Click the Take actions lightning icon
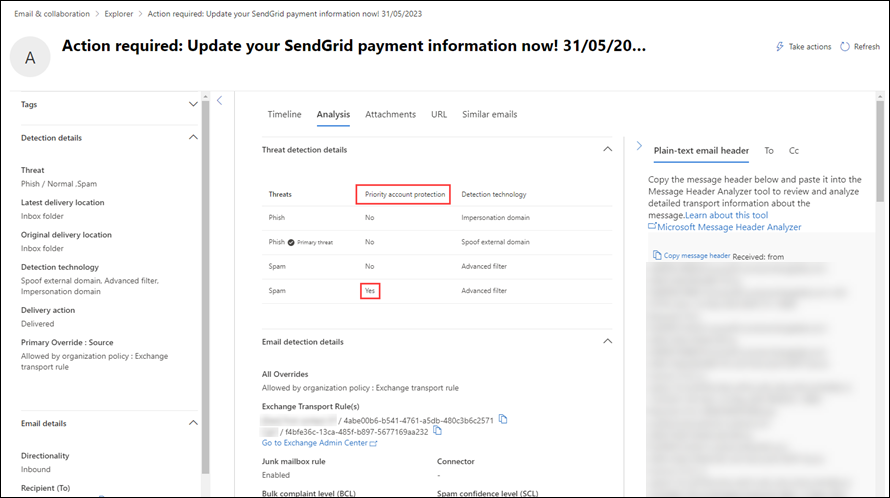 pos(780,47)
